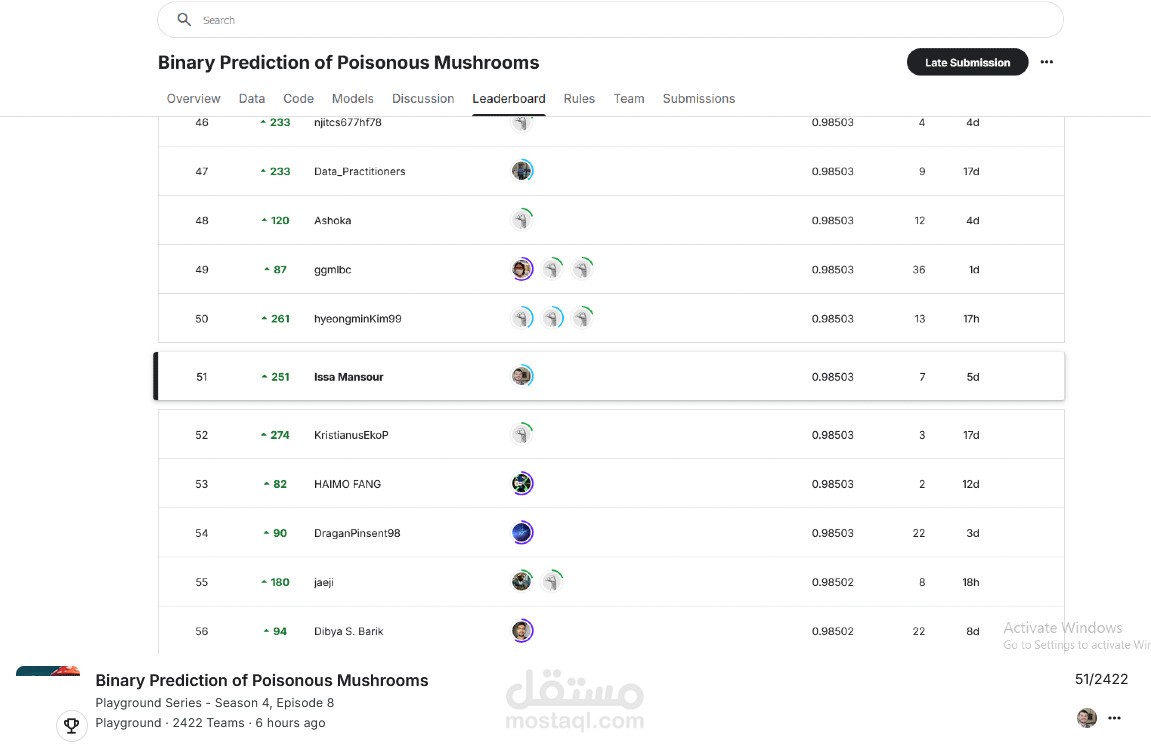This screenshot has width=1151, height=748.
Task: Click Dibya S. Barik's avatar
Action: 521,631
